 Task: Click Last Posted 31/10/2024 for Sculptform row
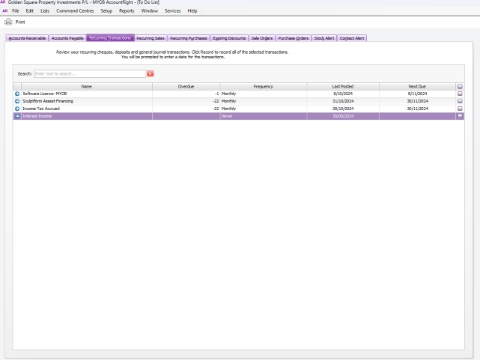pos(343,101)
